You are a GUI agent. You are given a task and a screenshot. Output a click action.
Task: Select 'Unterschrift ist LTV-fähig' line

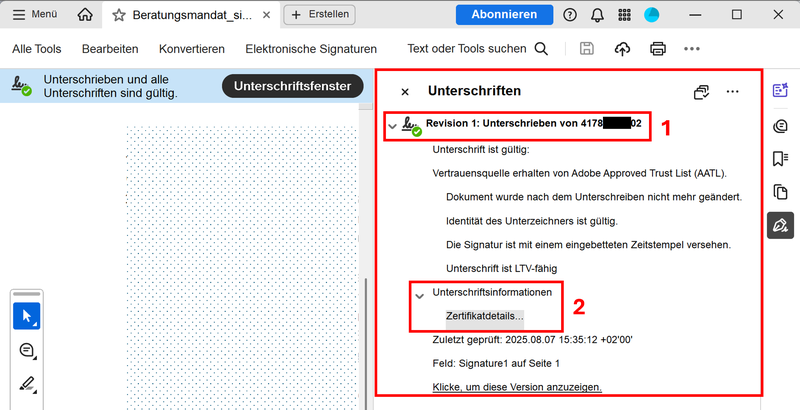pos(501,268)
